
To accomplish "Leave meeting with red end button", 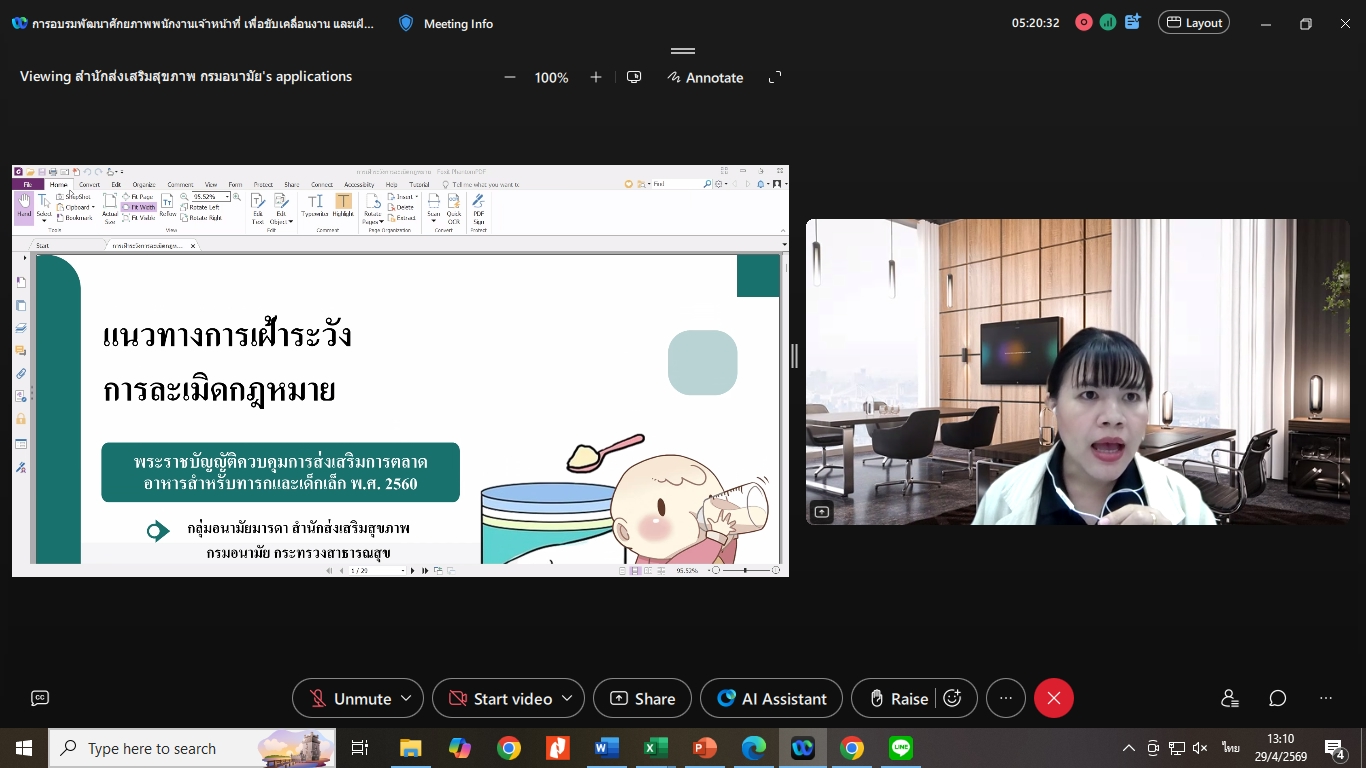I will pos(1053,698).
